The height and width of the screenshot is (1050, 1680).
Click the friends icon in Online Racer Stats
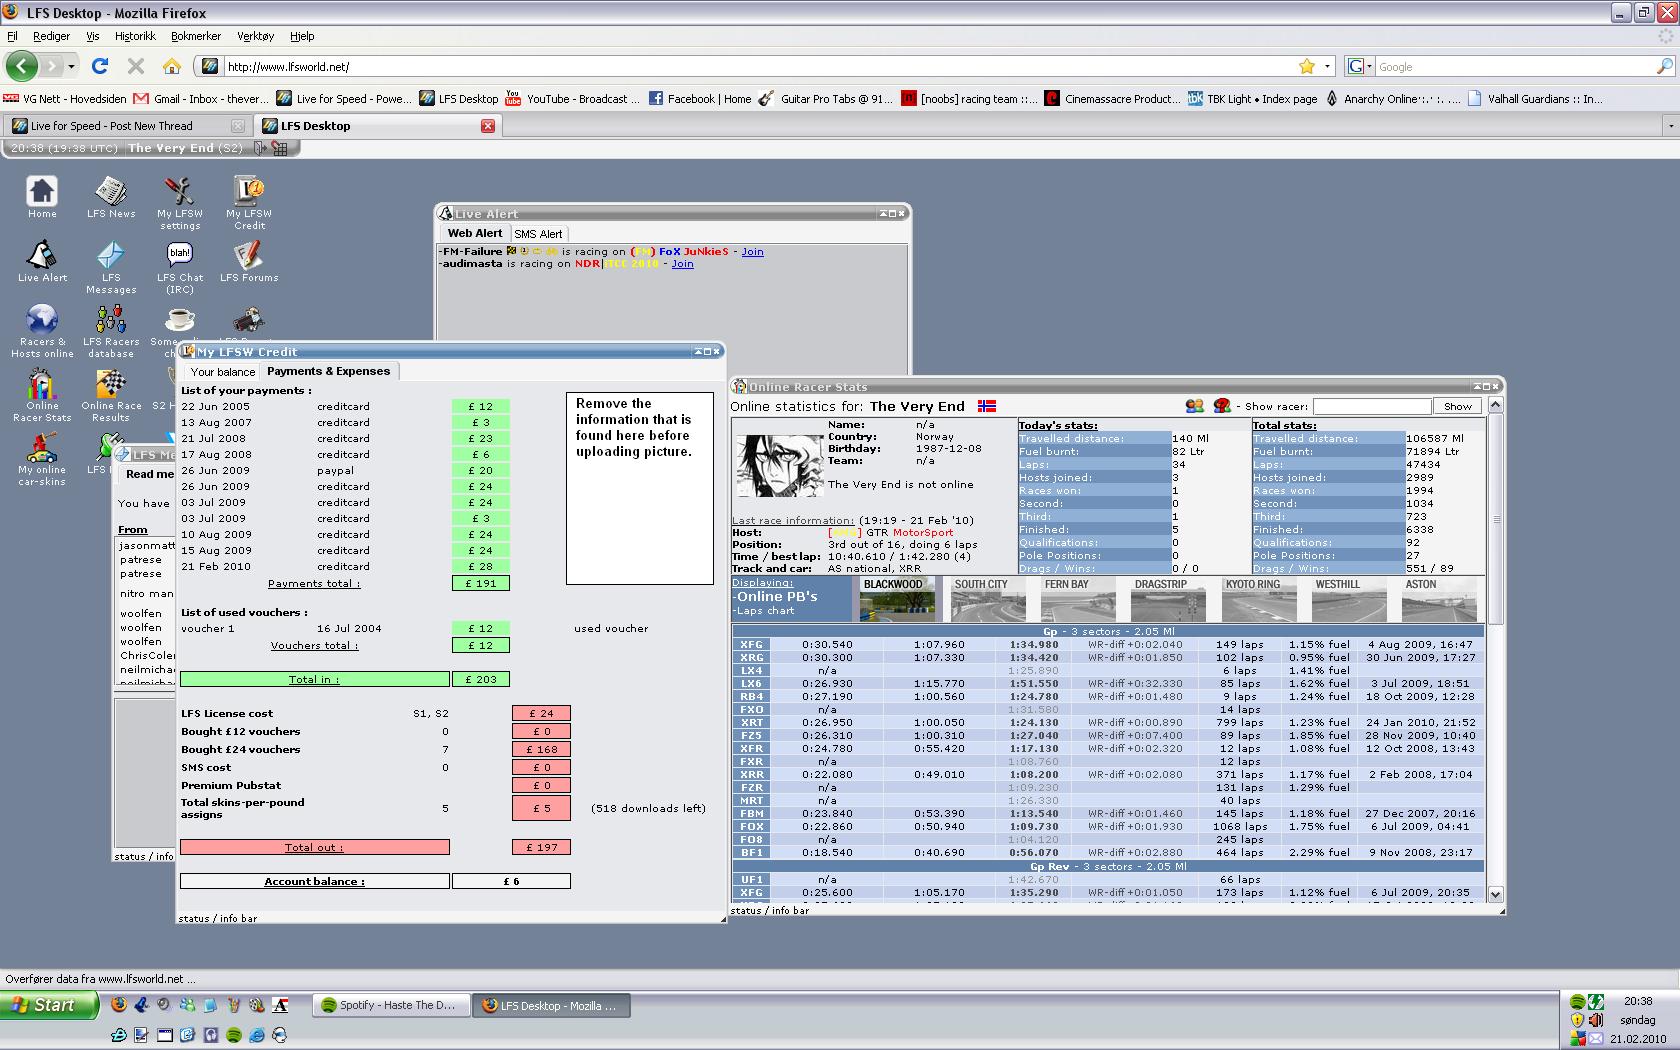(1194, 406)
